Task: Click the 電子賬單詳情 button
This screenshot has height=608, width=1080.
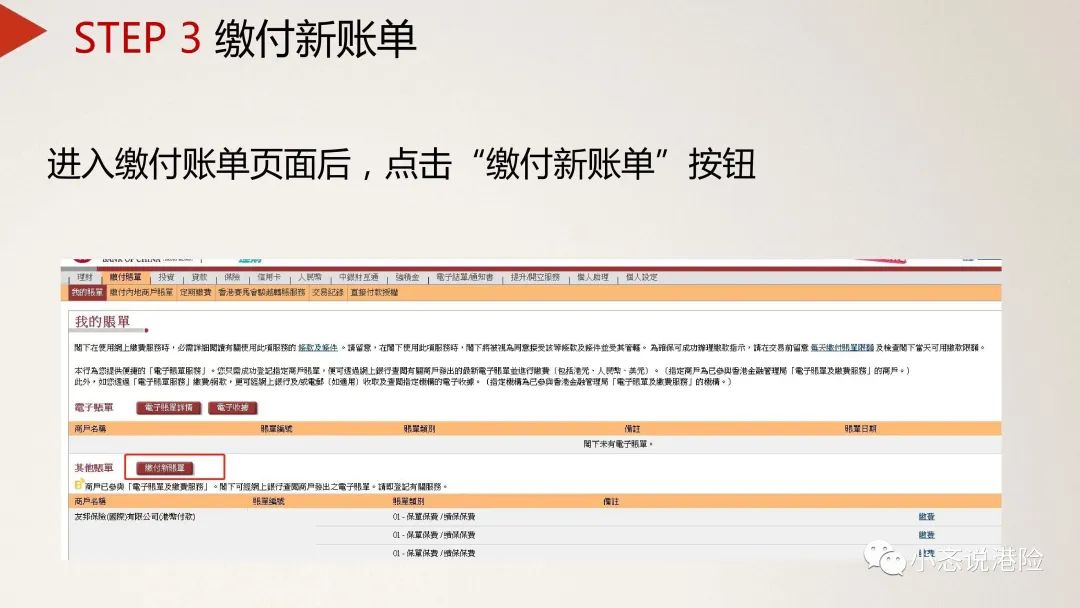Action: click(x=170, y=407)
